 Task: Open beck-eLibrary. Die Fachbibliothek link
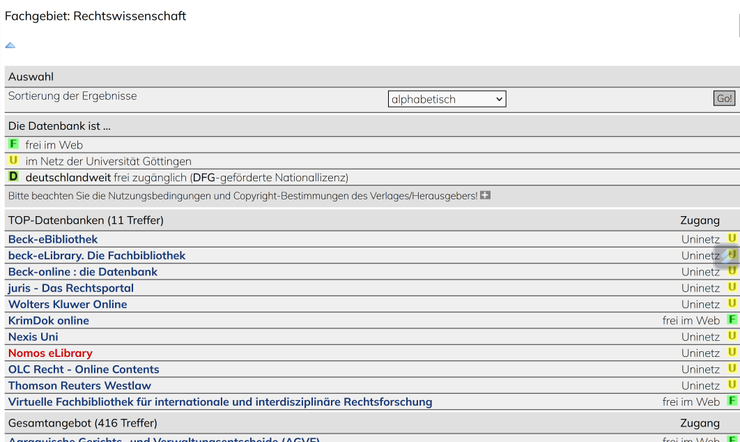pyautogui.click(x=97, y=255)
